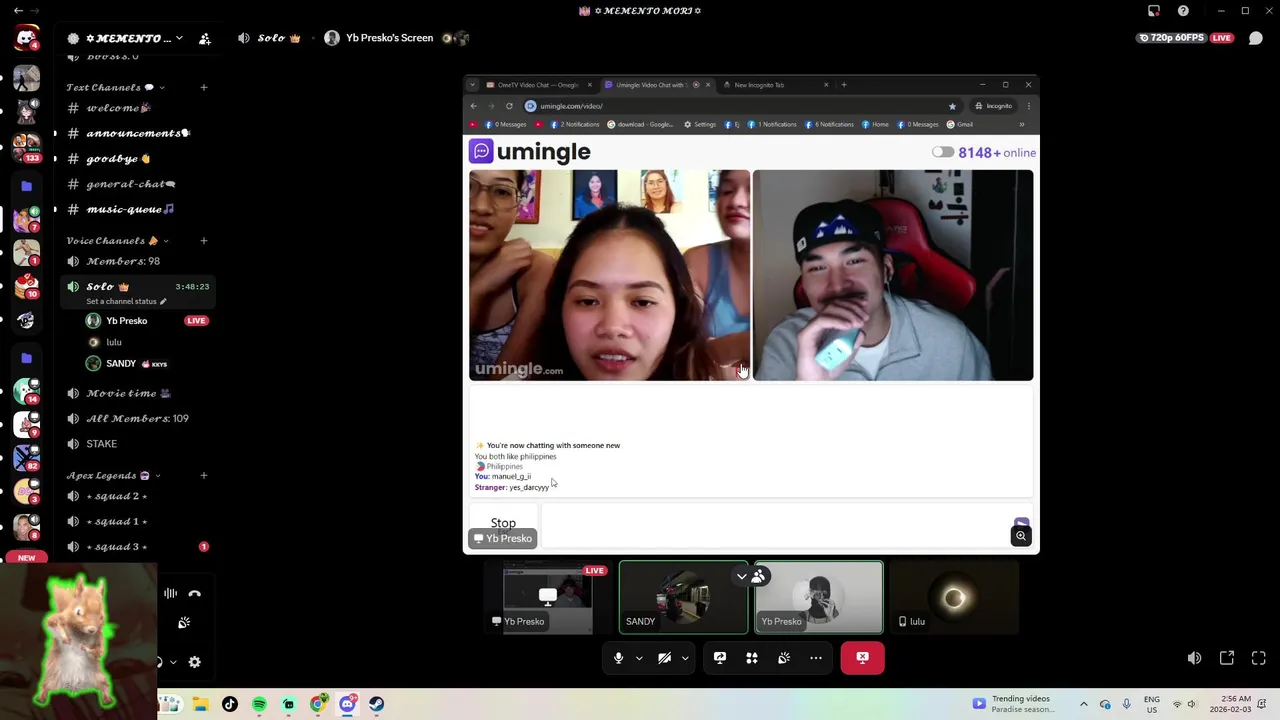Image resolution: width=1280 pixels, height=720 pixels.
Task: Select the Yb Presko live stream thumbnail
Action: (x=547, y=597)
